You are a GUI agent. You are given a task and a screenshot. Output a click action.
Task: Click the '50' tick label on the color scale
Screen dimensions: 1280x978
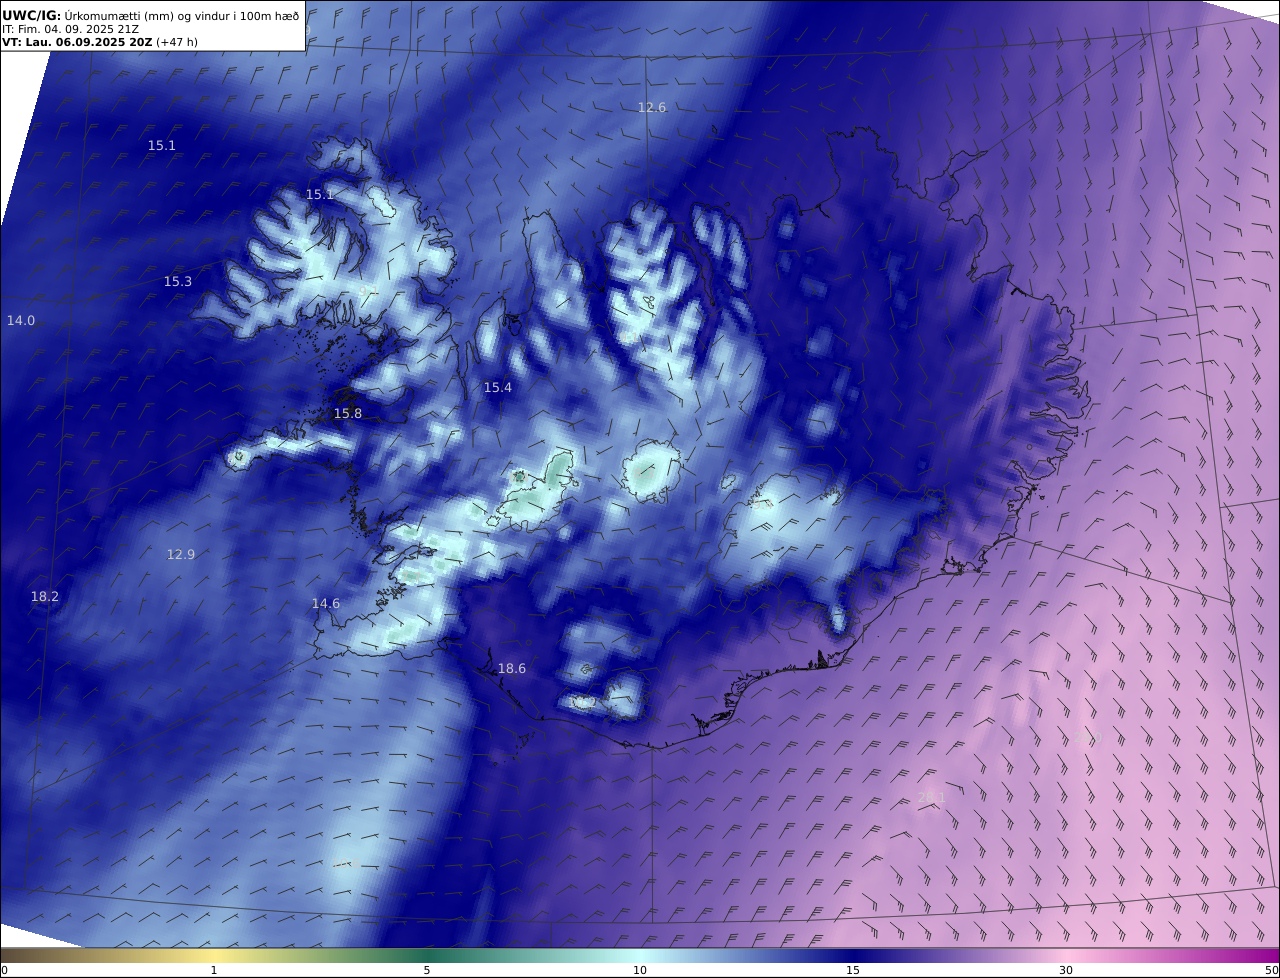pos(1271,970)
